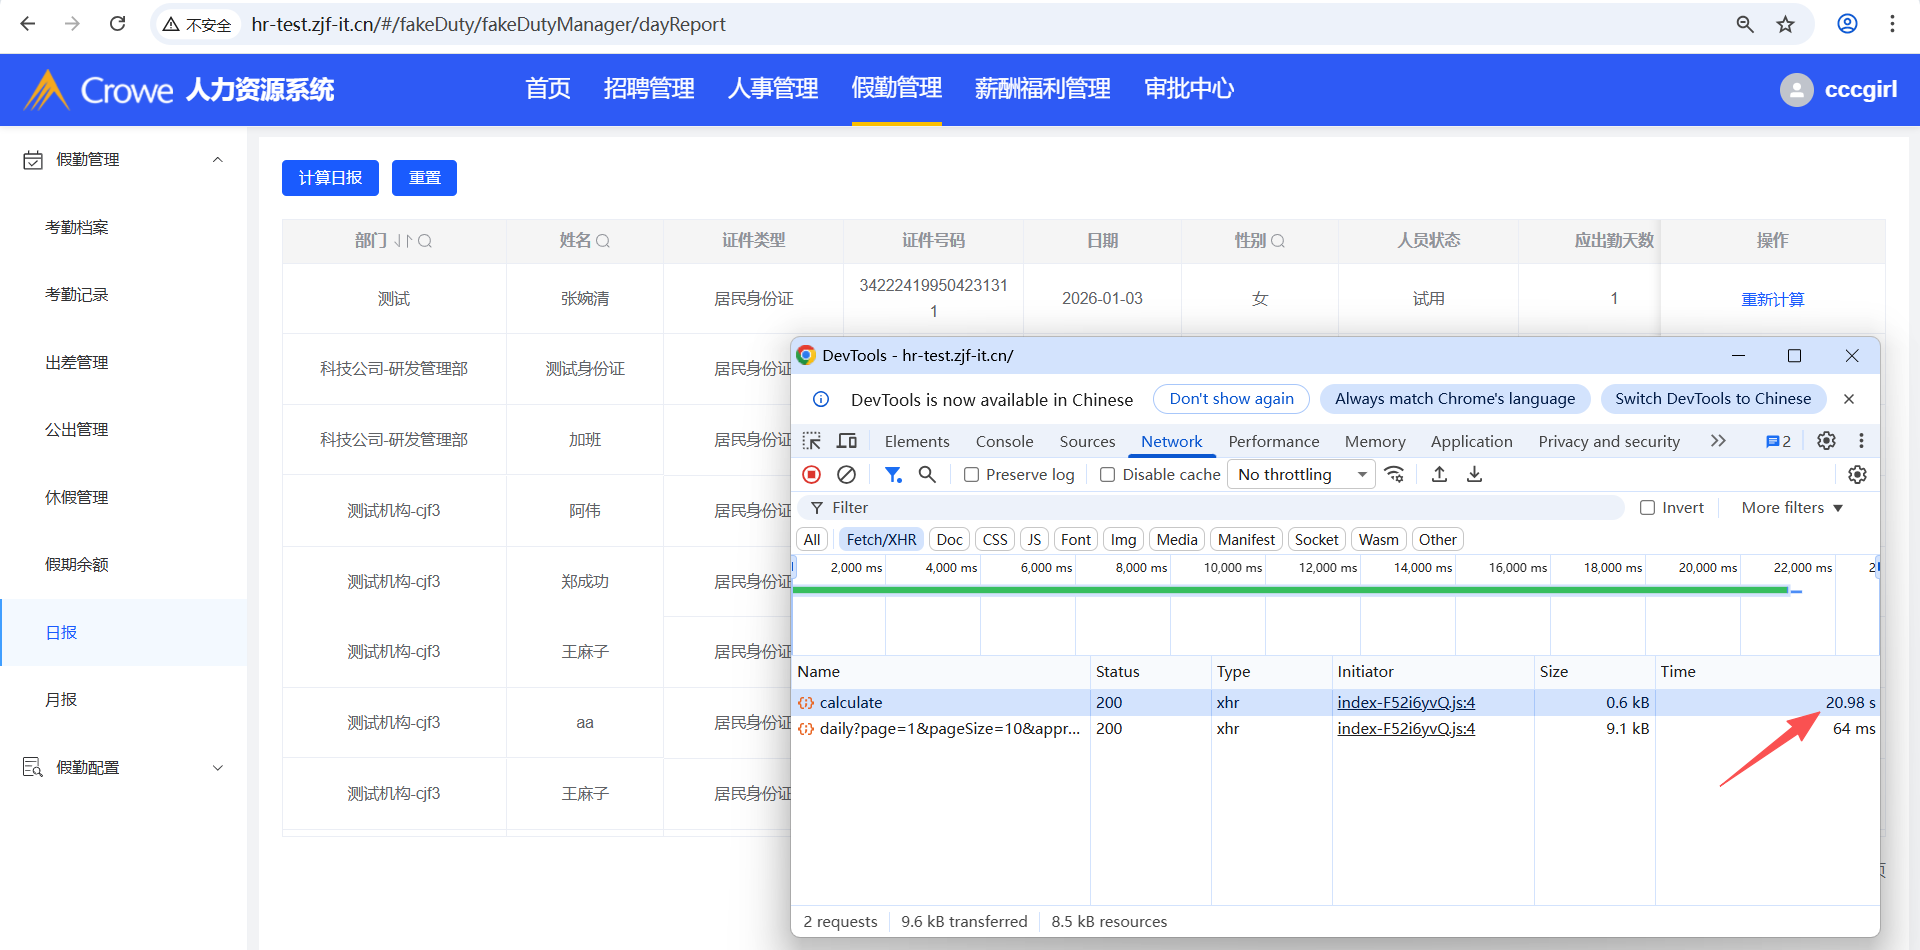Screen dimensions: 1920x950
Task: Click the 重新计算 link
Action: [1772, 299]
